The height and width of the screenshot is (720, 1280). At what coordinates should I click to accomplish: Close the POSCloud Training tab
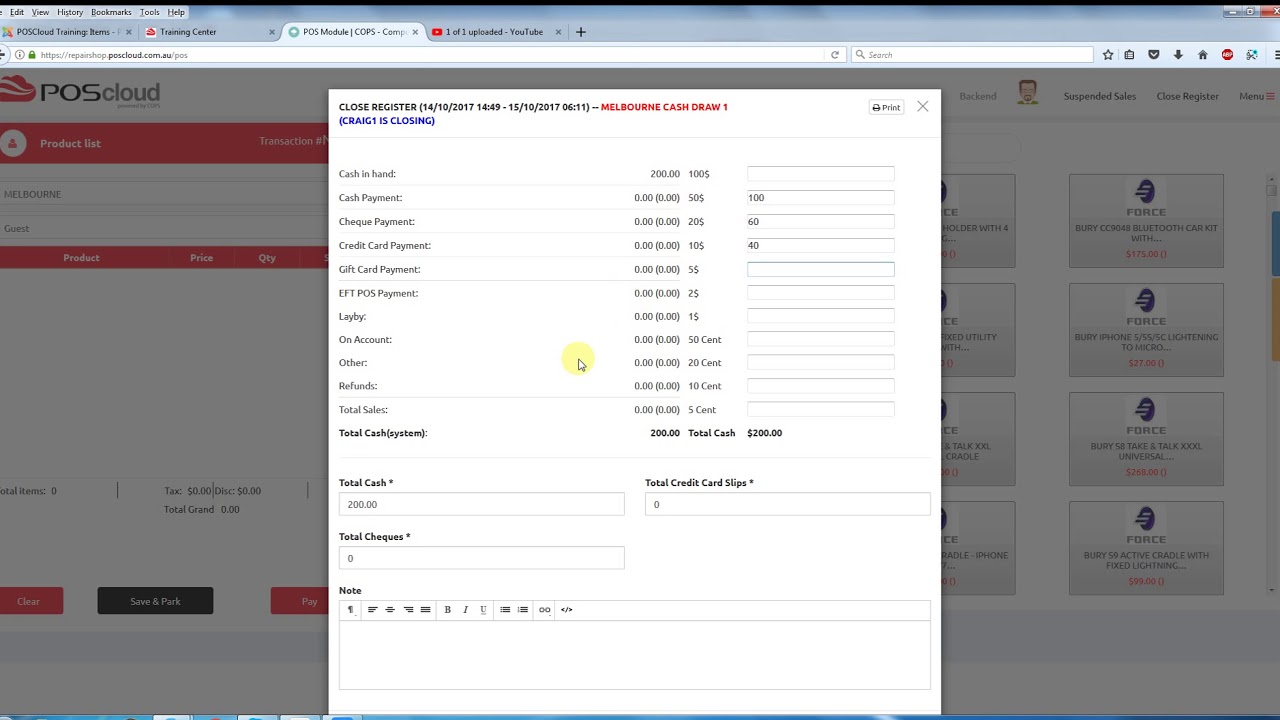coord(129,32)
